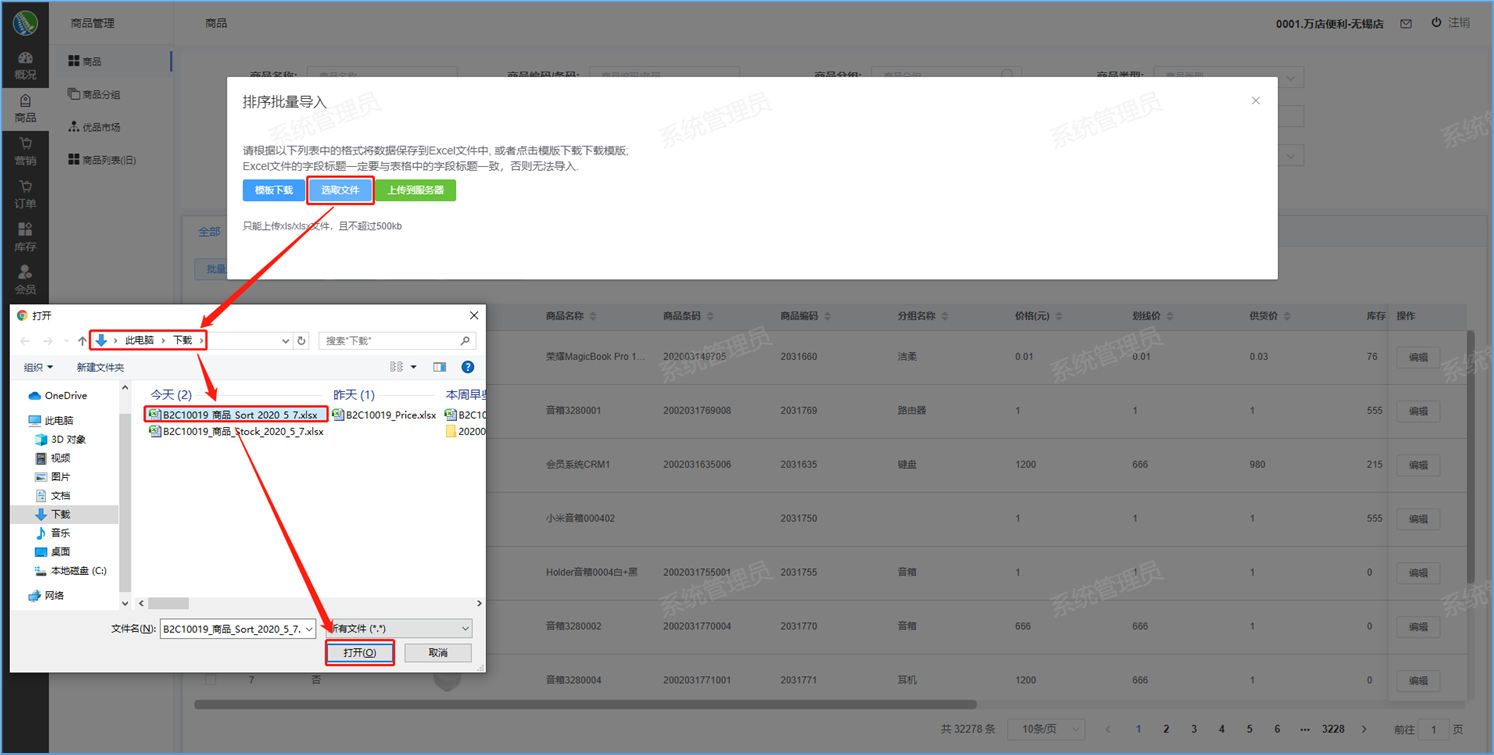Select 此电脑 in the navigation tree
The width and height of the screenshot is (1494, 755).
[x=51, y=421]
